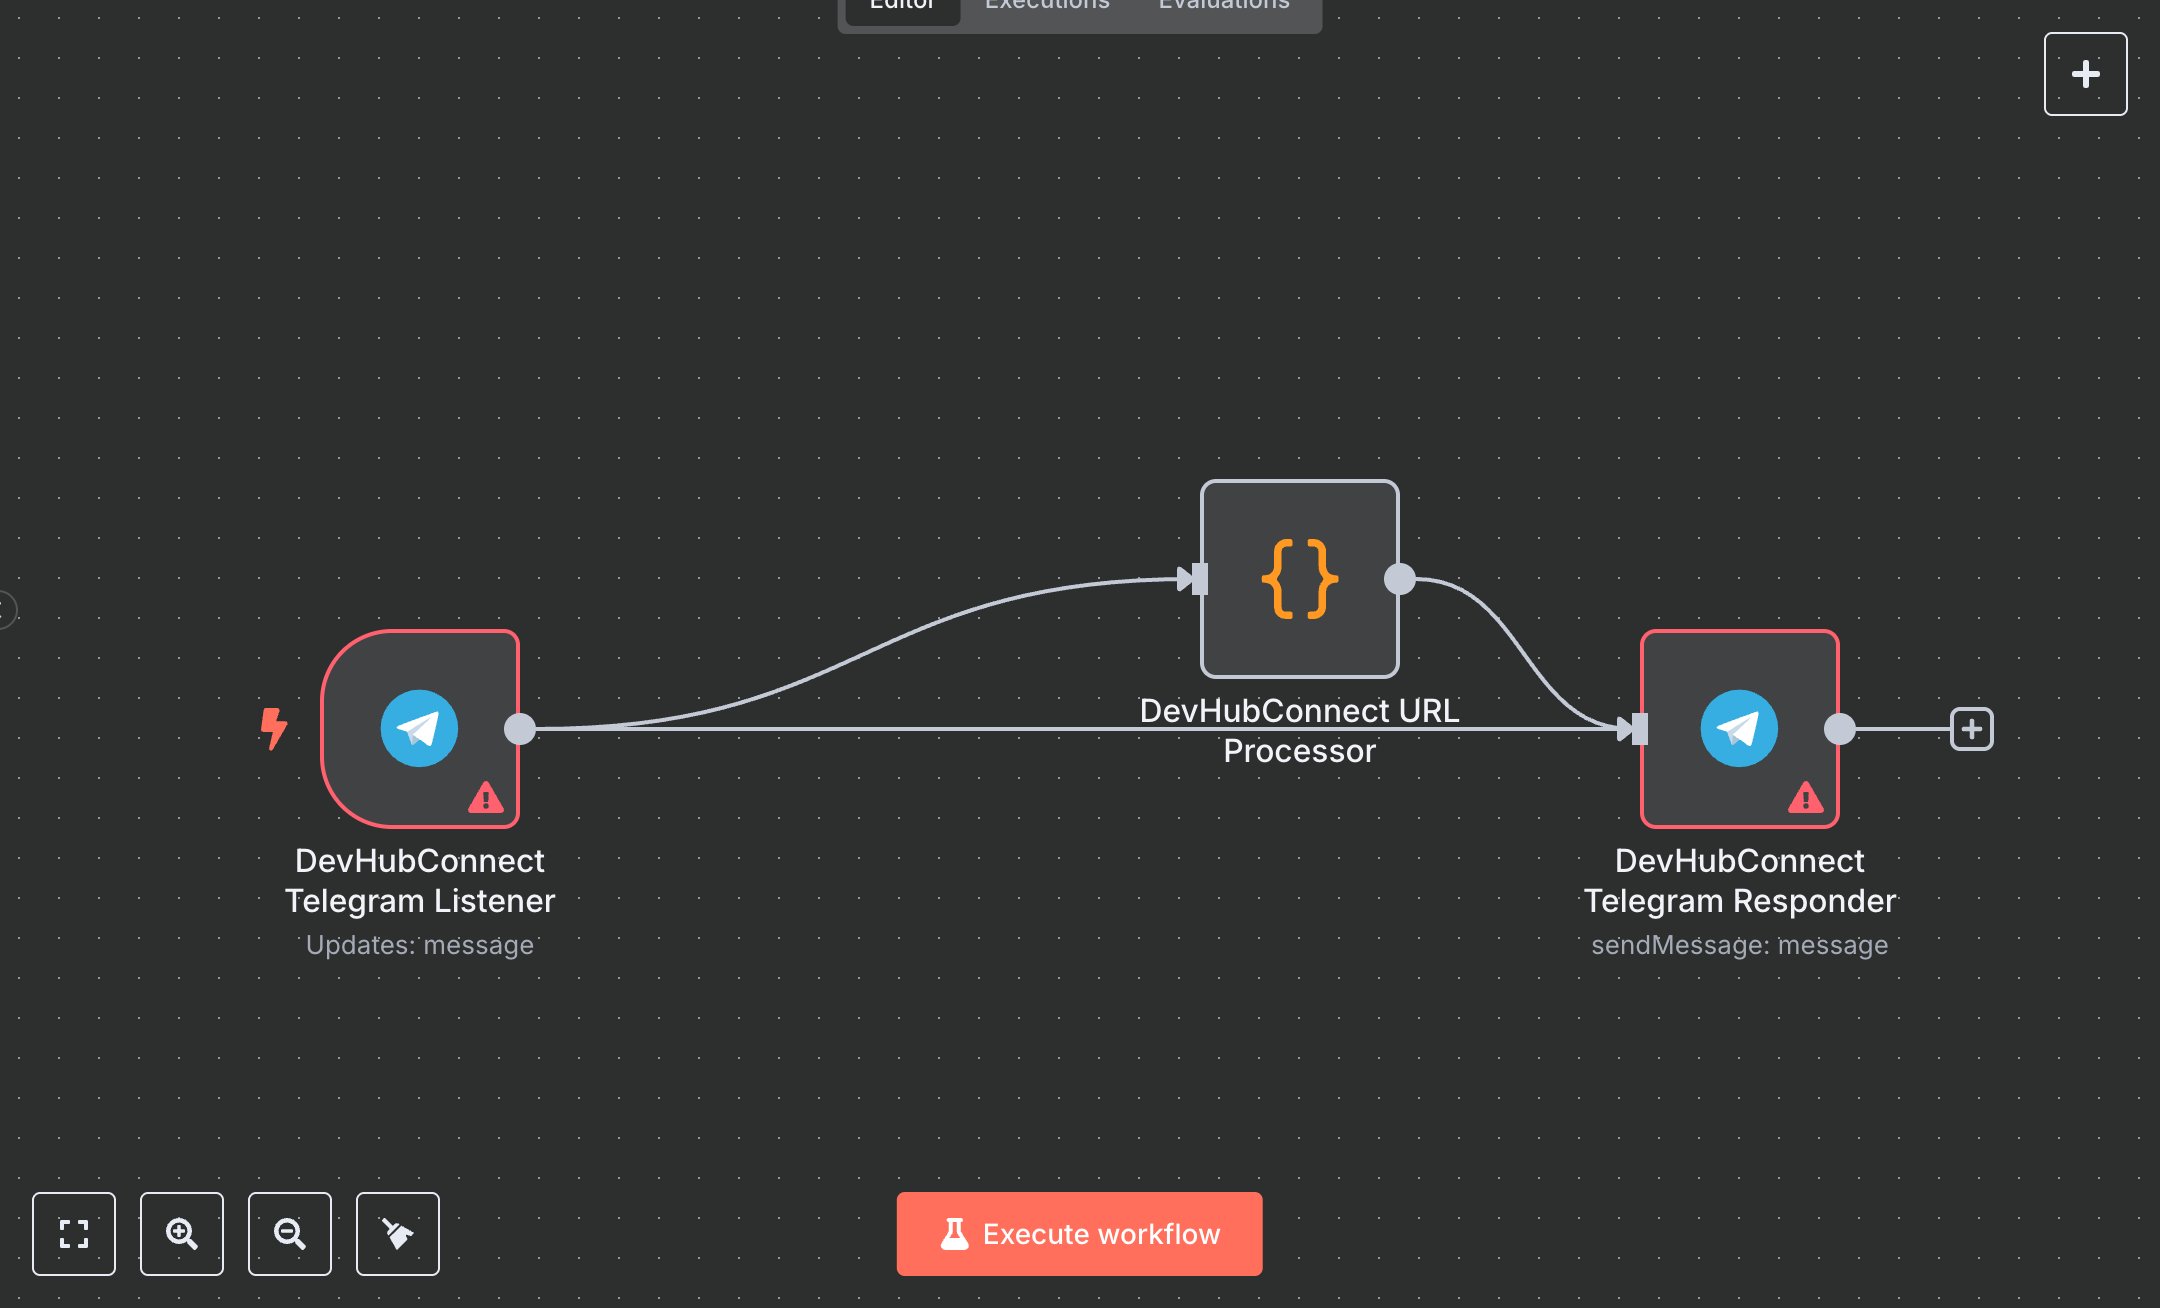Screen dimensions: 2160x1308
Task: Click the sendMessage: message label under Telegram Responder
Action: click(1740, 944)
